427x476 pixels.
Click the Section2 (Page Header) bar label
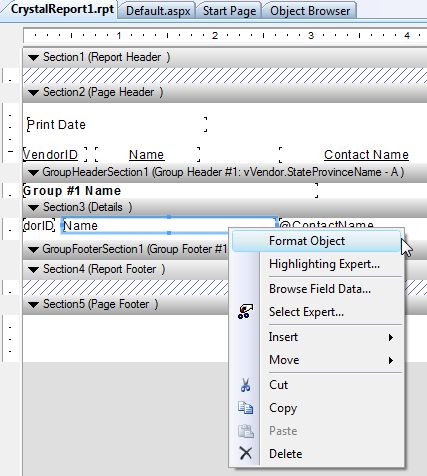(x=103, y=92)
